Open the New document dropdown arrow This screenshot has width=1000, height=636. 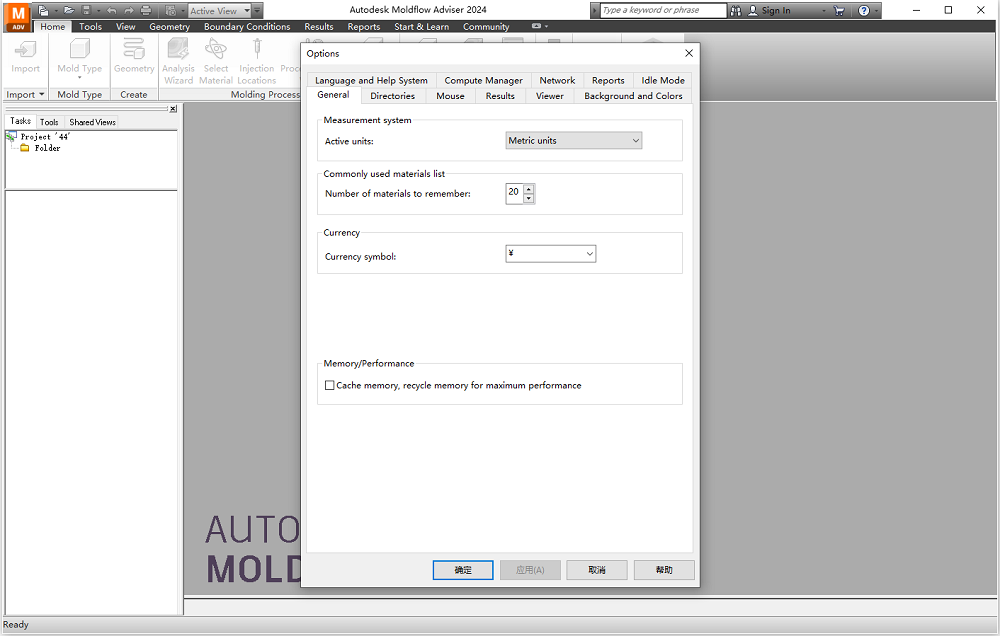(55, 11)
